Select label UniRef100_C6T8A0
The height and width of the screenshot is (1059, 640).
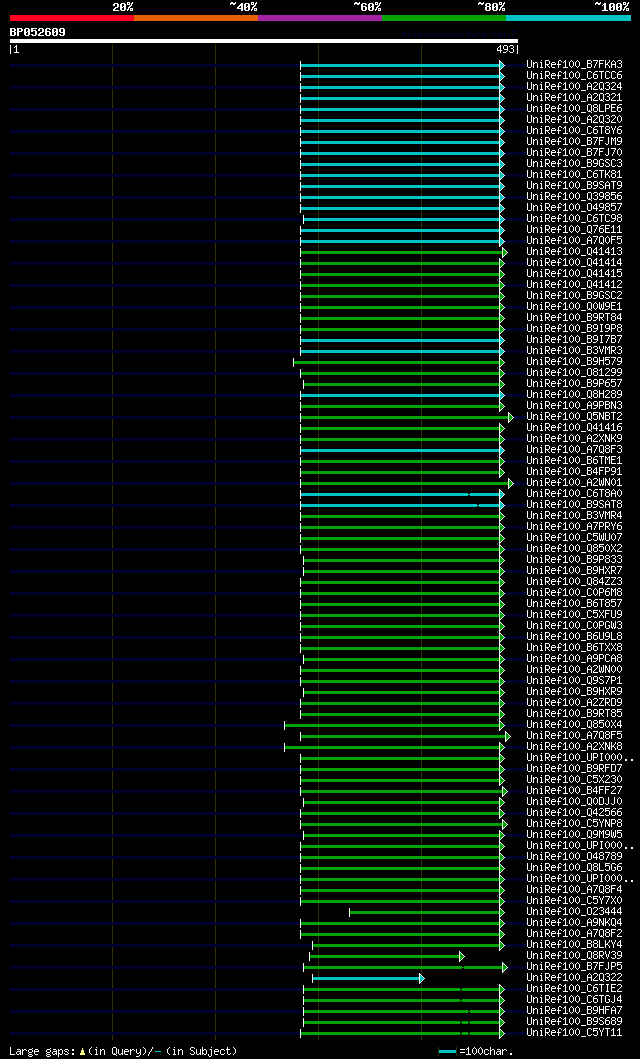click(x=575, y=494)
